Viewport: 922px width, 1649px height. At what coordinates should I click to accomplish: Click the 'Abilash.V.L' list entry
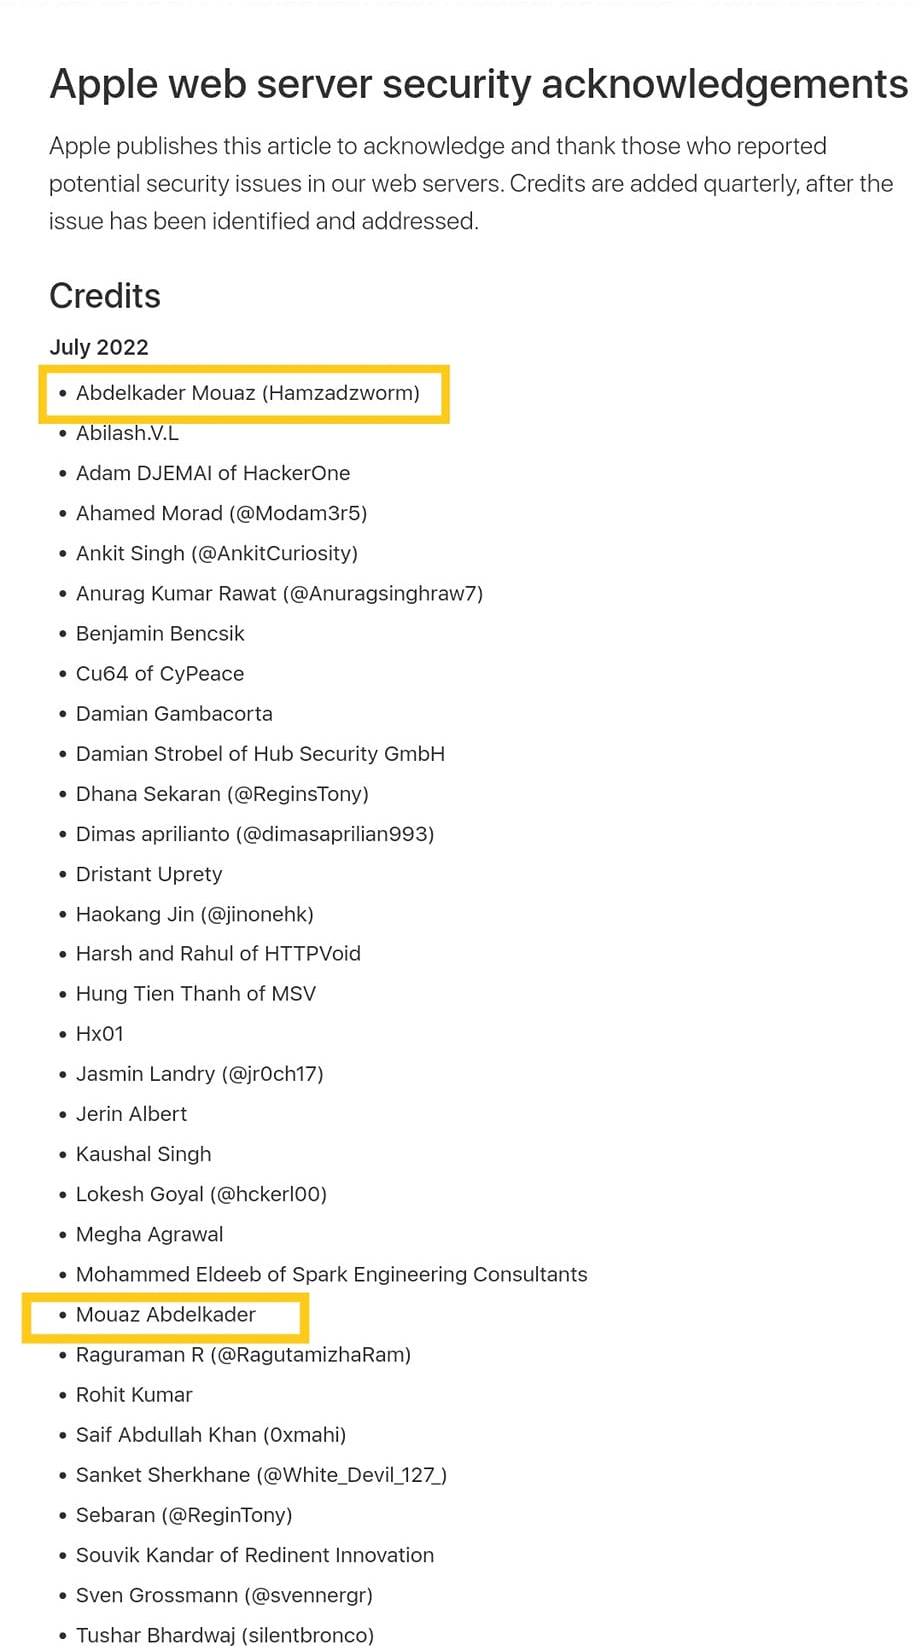(127, 433)
